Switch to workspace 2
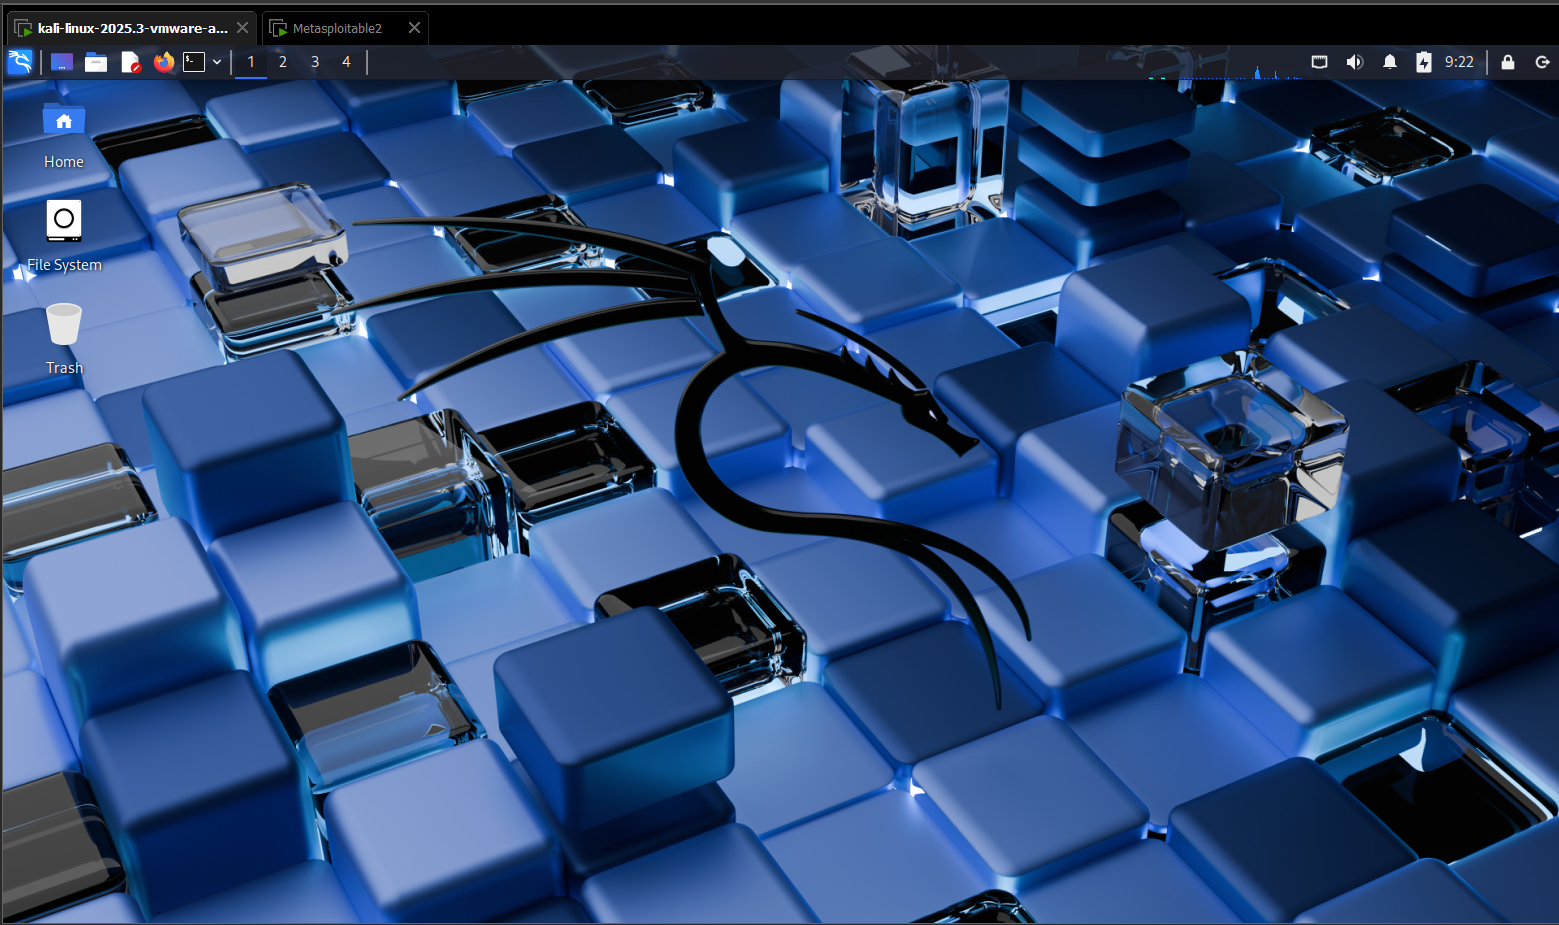 (x=283, y=62)
